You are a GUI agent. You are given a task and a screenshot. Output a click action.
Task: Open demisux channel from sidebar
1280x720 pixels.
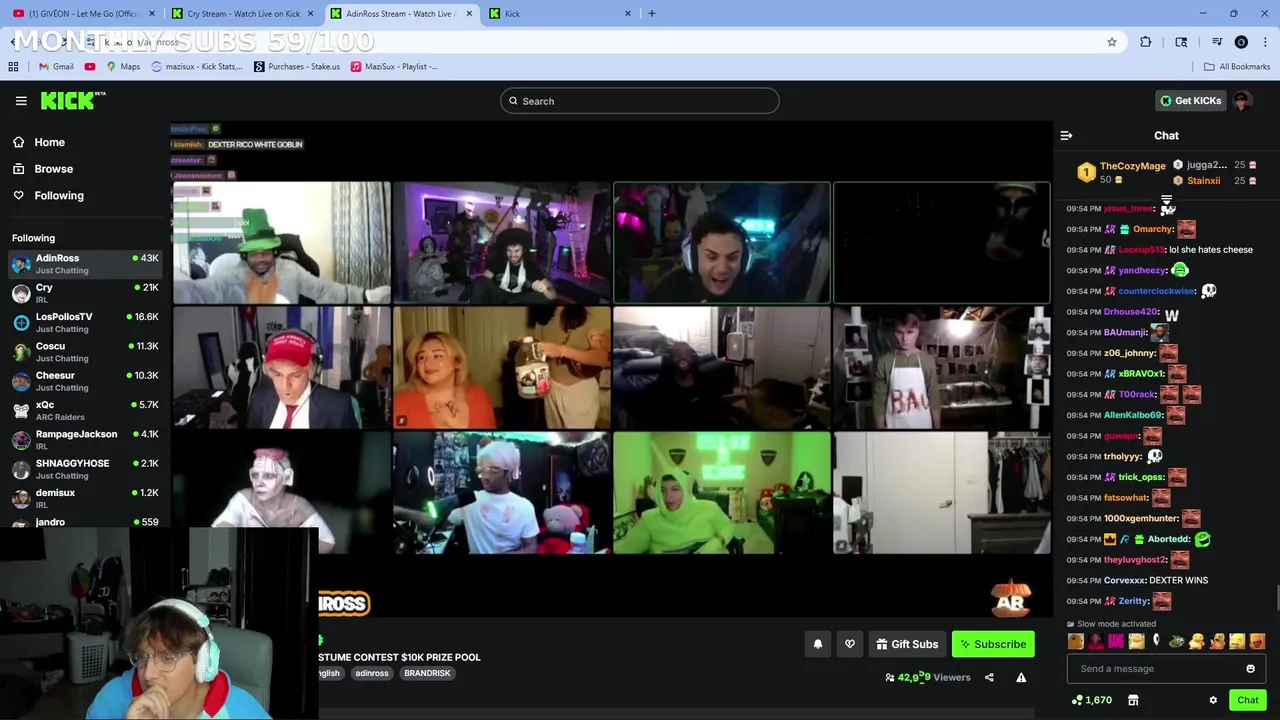(x=85, y=498)
